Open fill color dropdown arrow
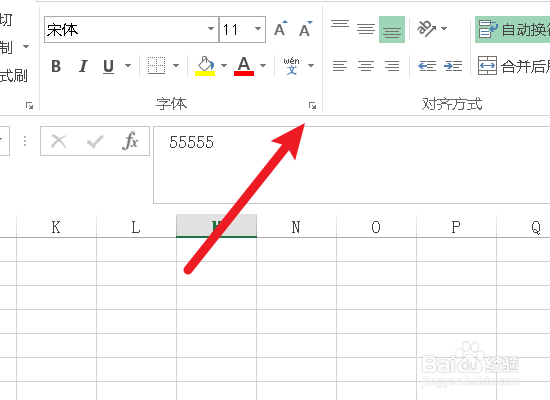 coord(224,66)
